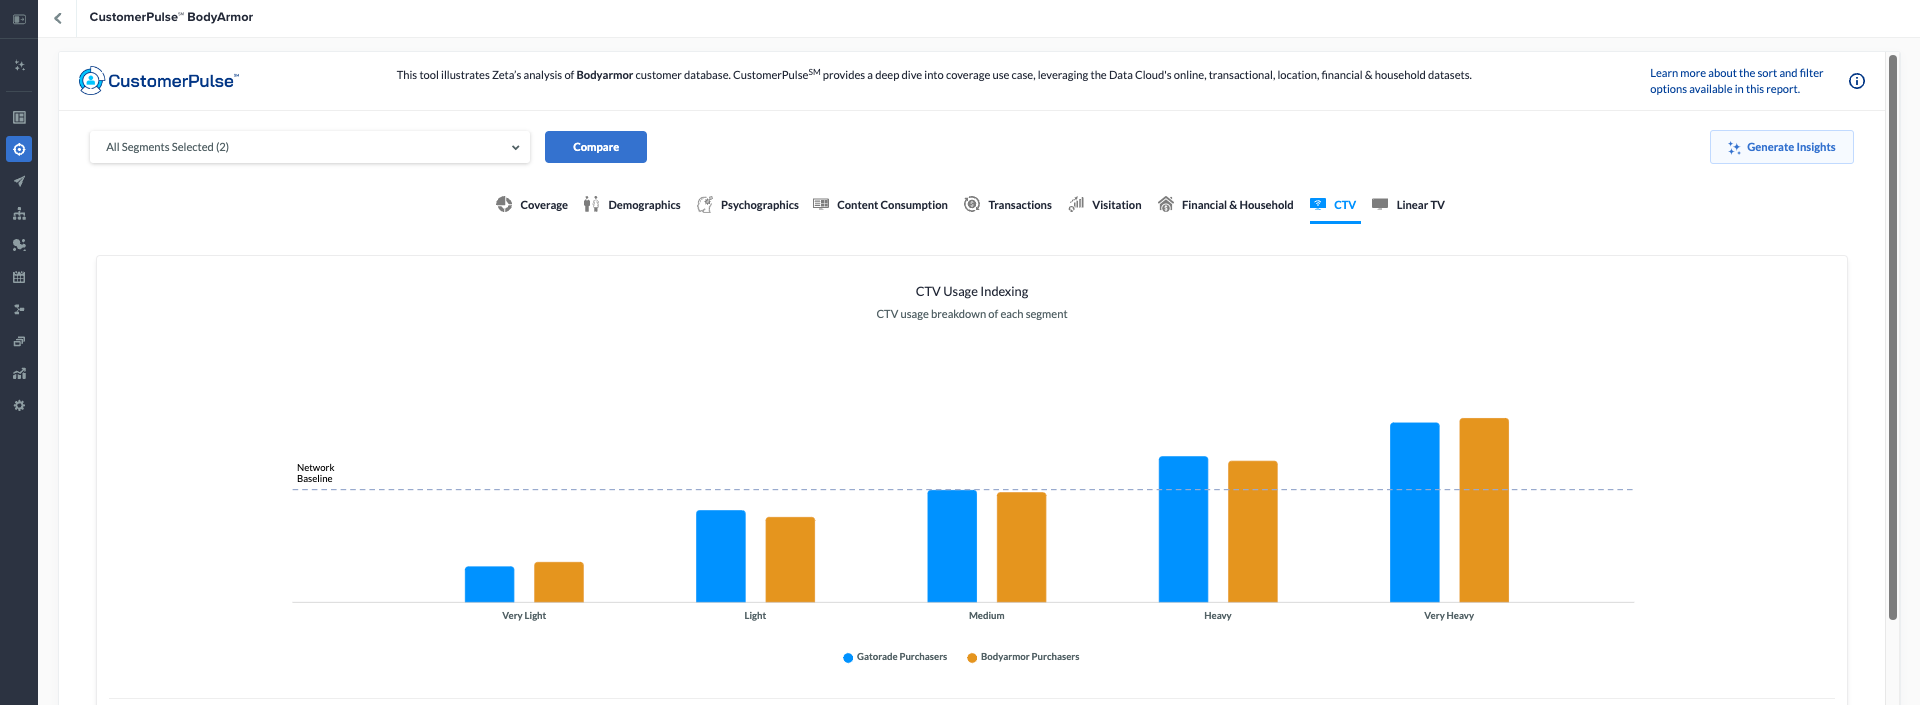1920x705 pixels.
Task: Click the Visitation bar-signal icon
Action: [x=1076, y=204]
